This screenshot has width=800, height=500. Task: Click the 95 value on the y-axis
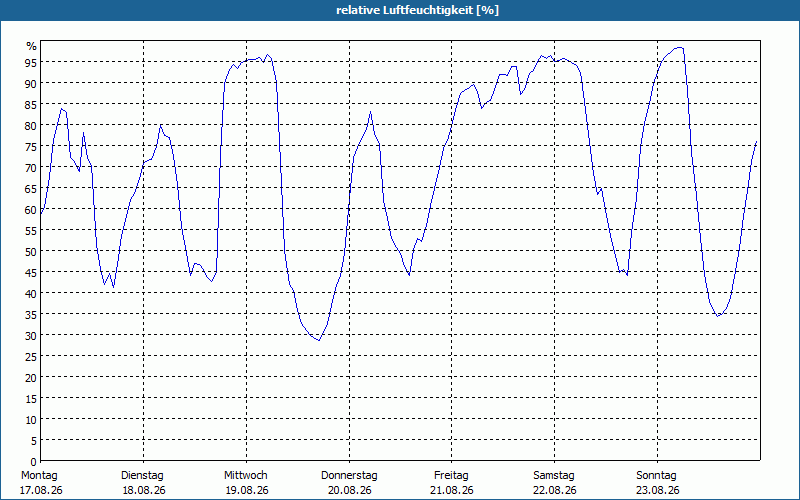[31, 63]
